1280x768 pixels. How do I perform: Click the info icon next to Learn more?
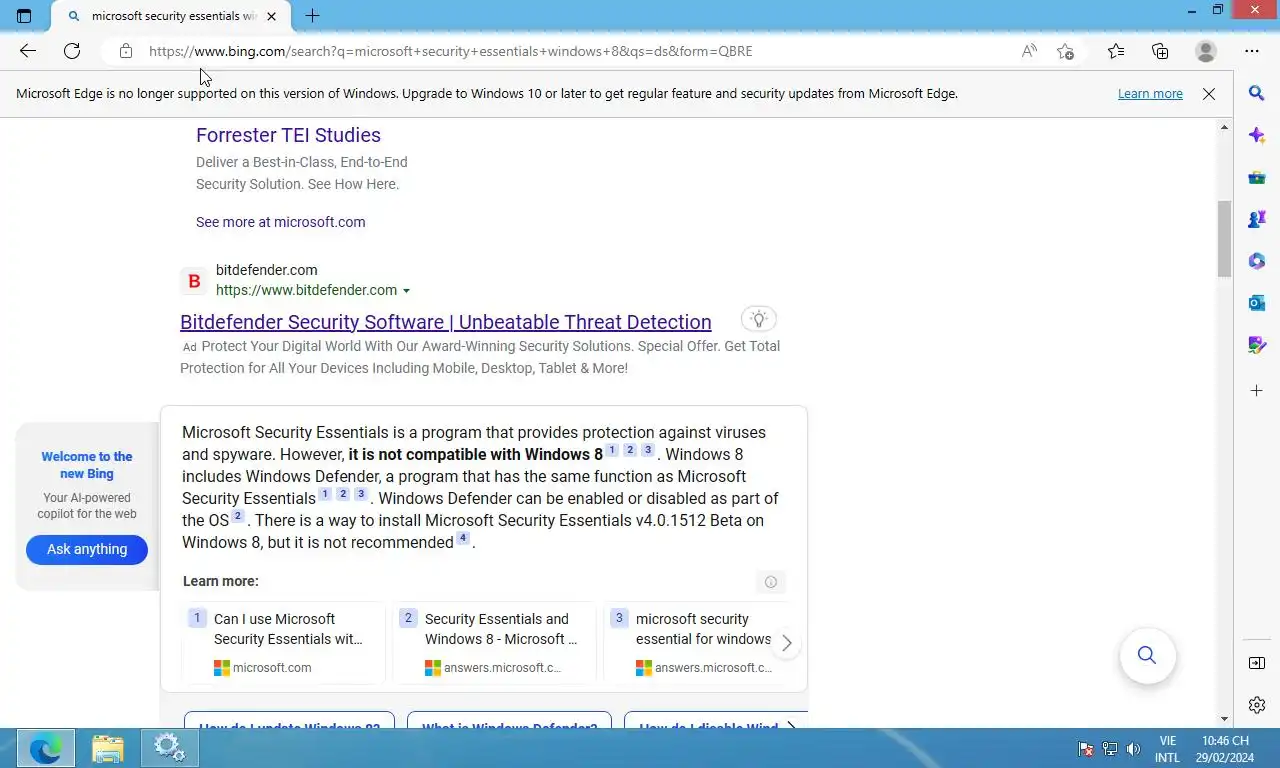771,582
